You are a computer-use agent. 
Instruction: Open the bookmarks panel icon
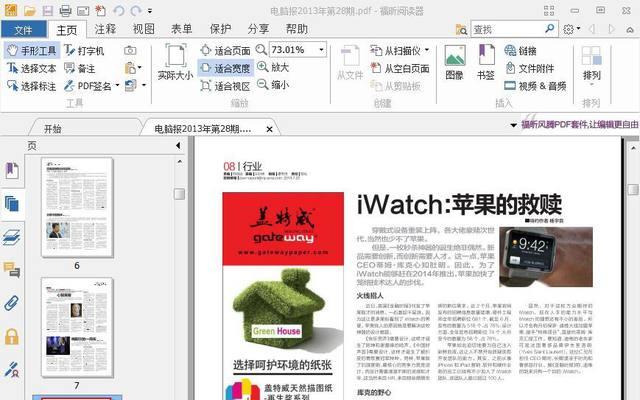[x=12, y=170]
